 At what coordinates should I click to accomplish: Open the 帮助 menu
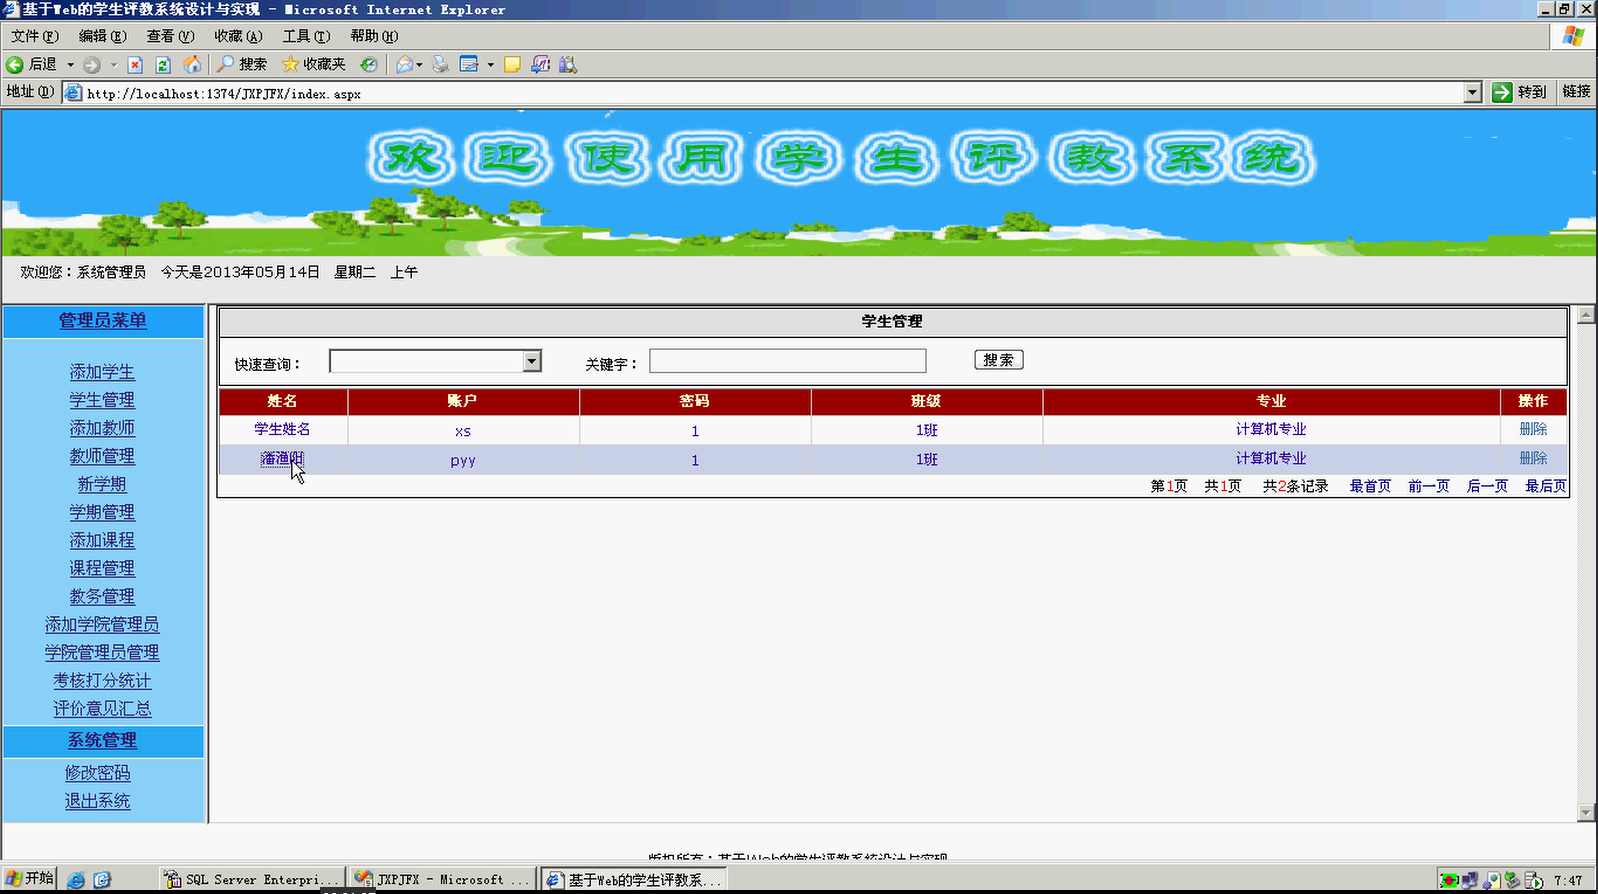tap(374, 36)
